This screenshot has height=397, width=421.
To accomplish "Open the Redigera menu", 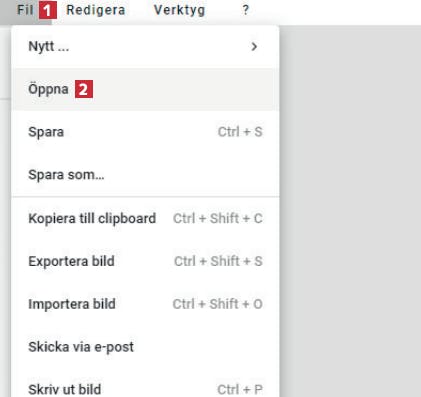I will 96,10.
